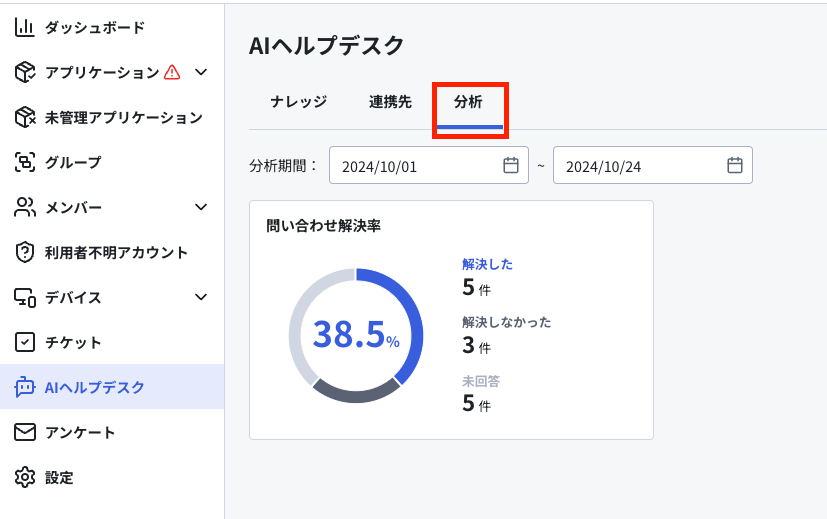The image size is (827, 519).
Task: Click the デバイス sidebar label
Action: coord(73,297)
